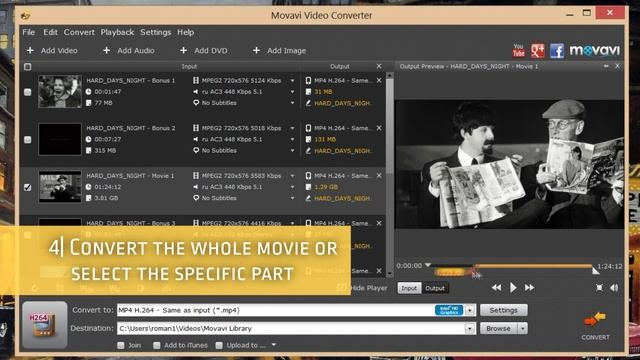Add Audio via plus button

[107, 50]
